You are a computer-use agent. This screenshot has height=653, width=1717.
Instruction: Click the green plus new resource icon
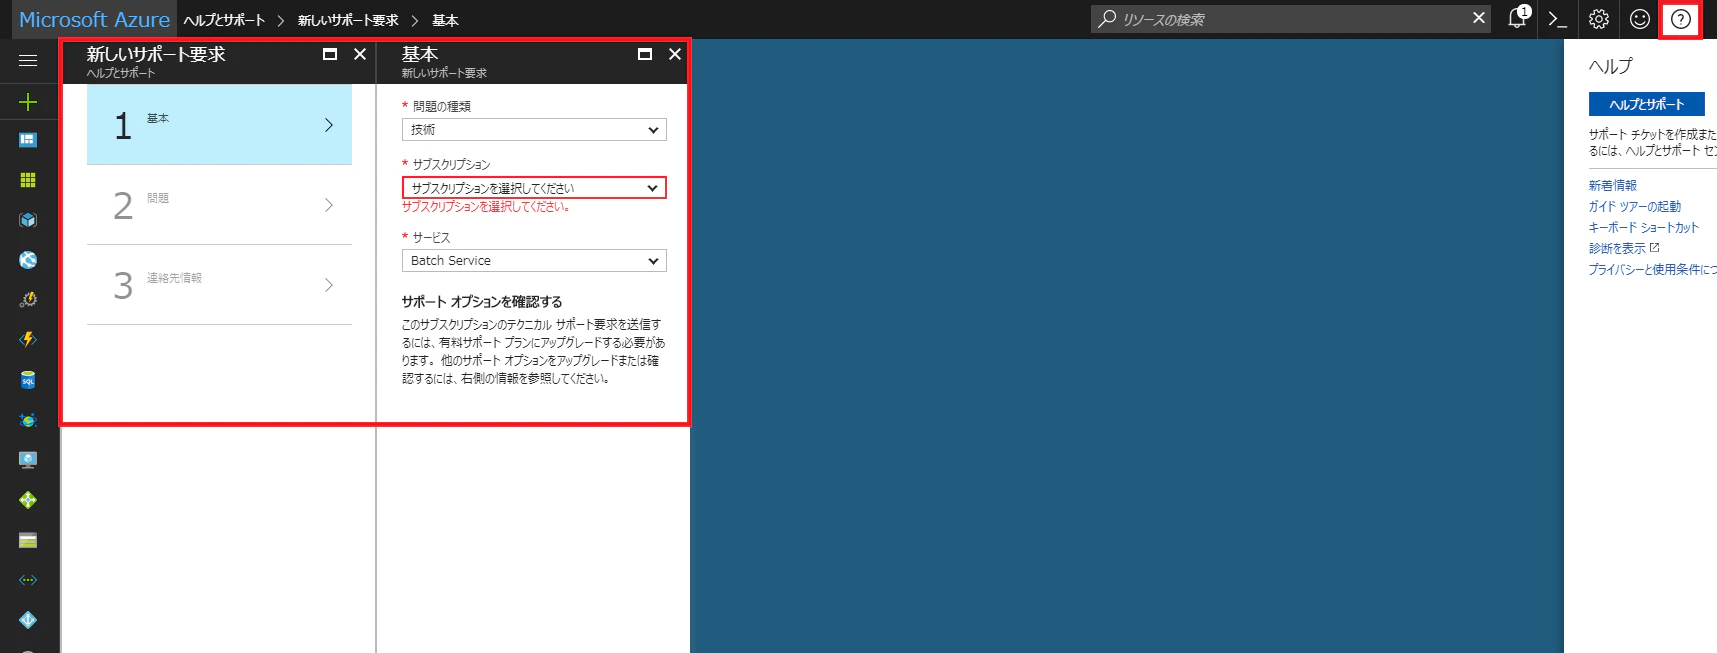click(28, 102)
